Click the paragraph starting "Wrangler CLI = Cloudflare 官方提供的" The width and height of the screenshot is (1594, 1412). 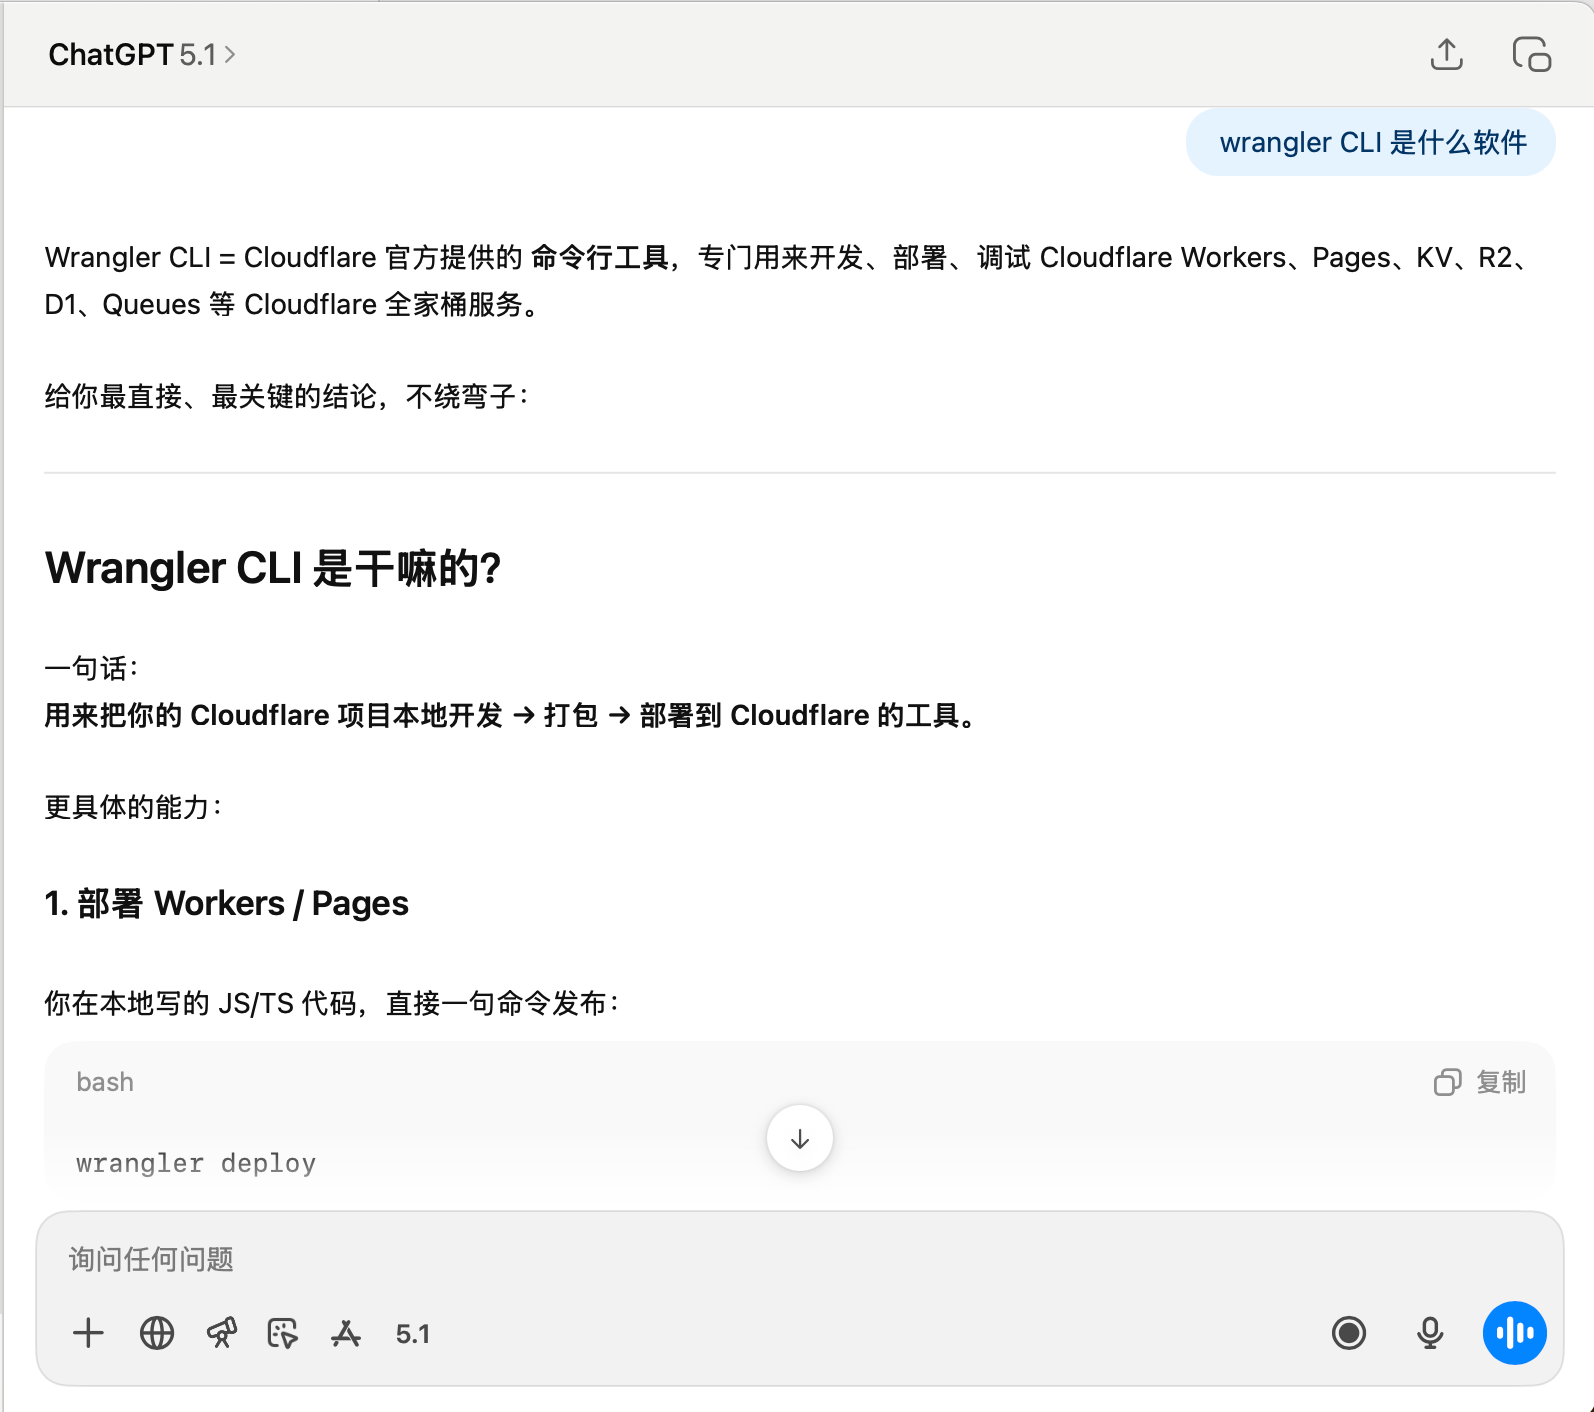click(x=790, y=281)
